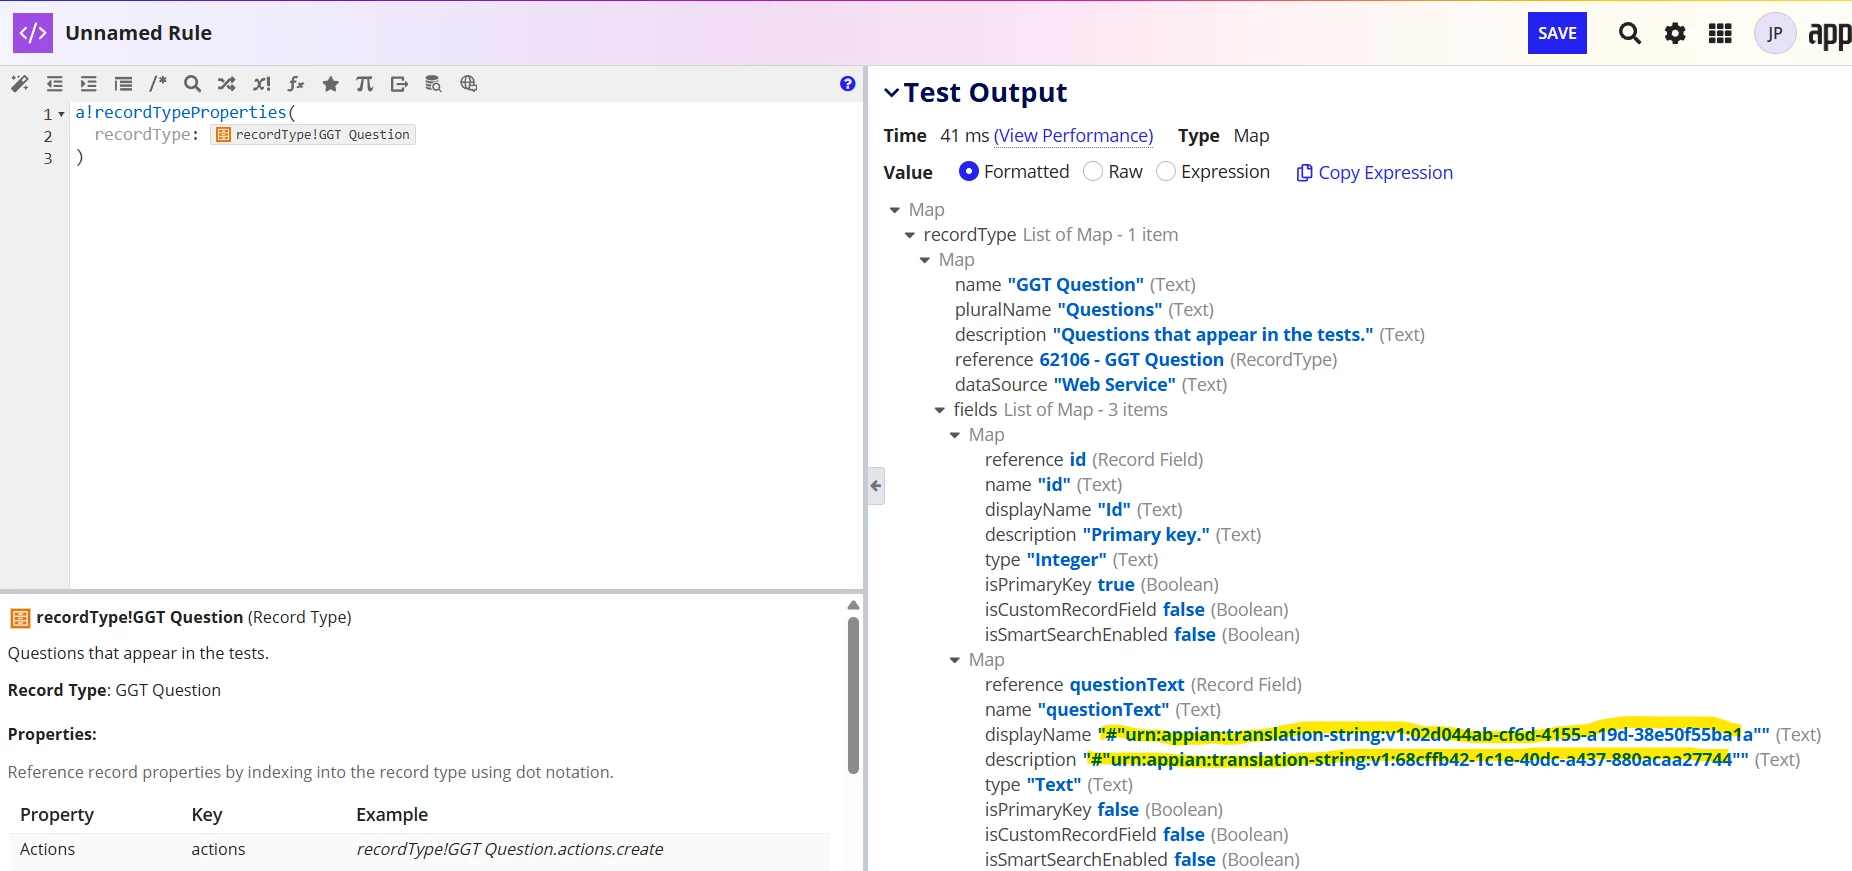Click the star icon in editor toolbar
Image resolution: width=1852 pixels, height=871 pixels.
coord(331,84)
